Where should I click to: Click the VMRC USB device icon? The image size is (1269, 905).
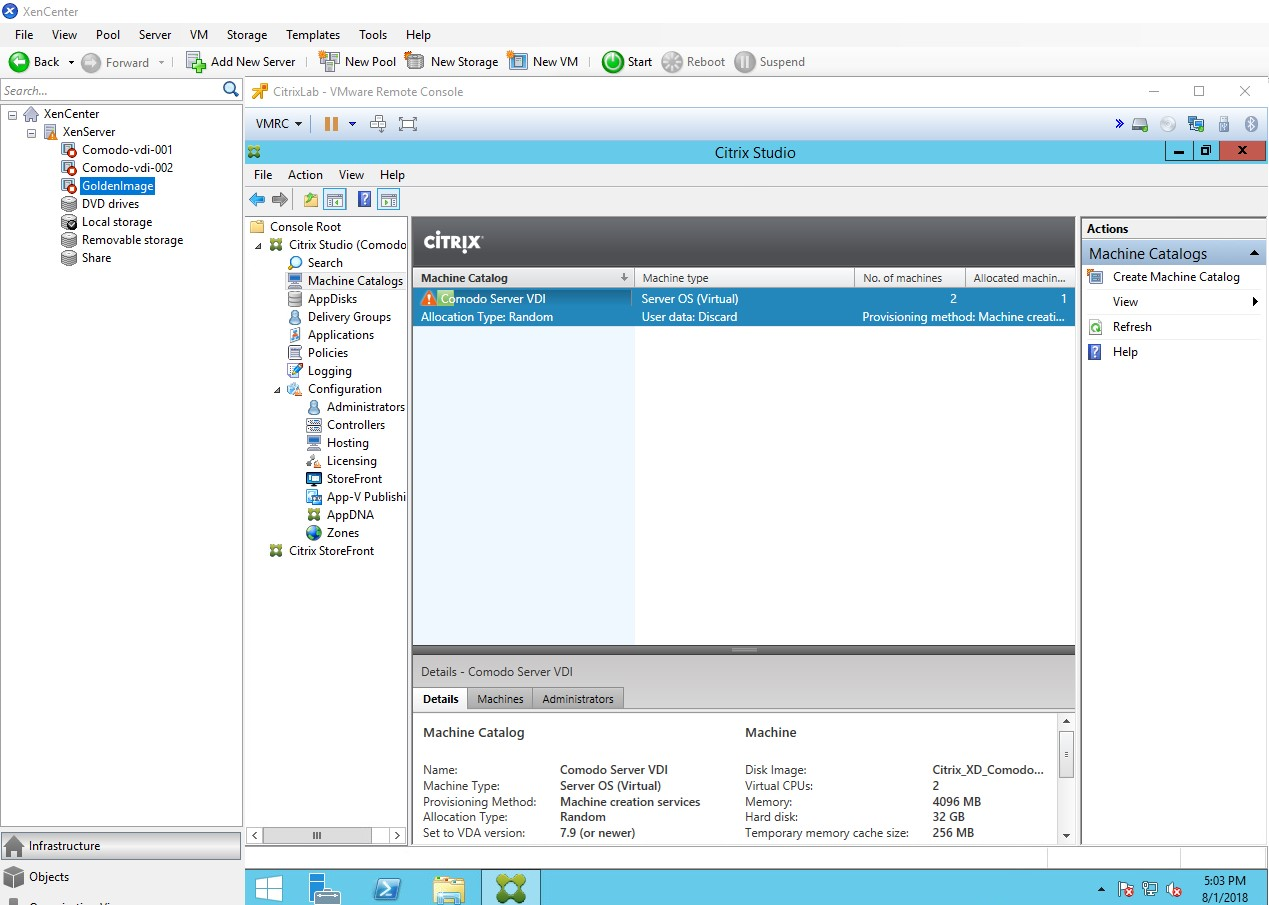[x=1223, y=124]
